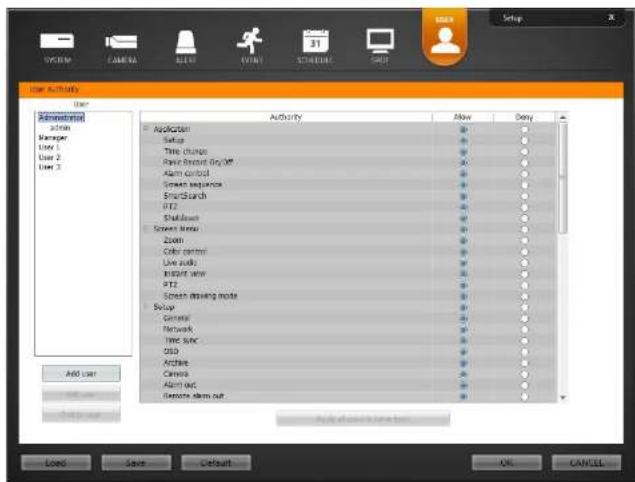Screen dimensions: 635x482
Task: Click the Add user button
Action: [81, 373]
